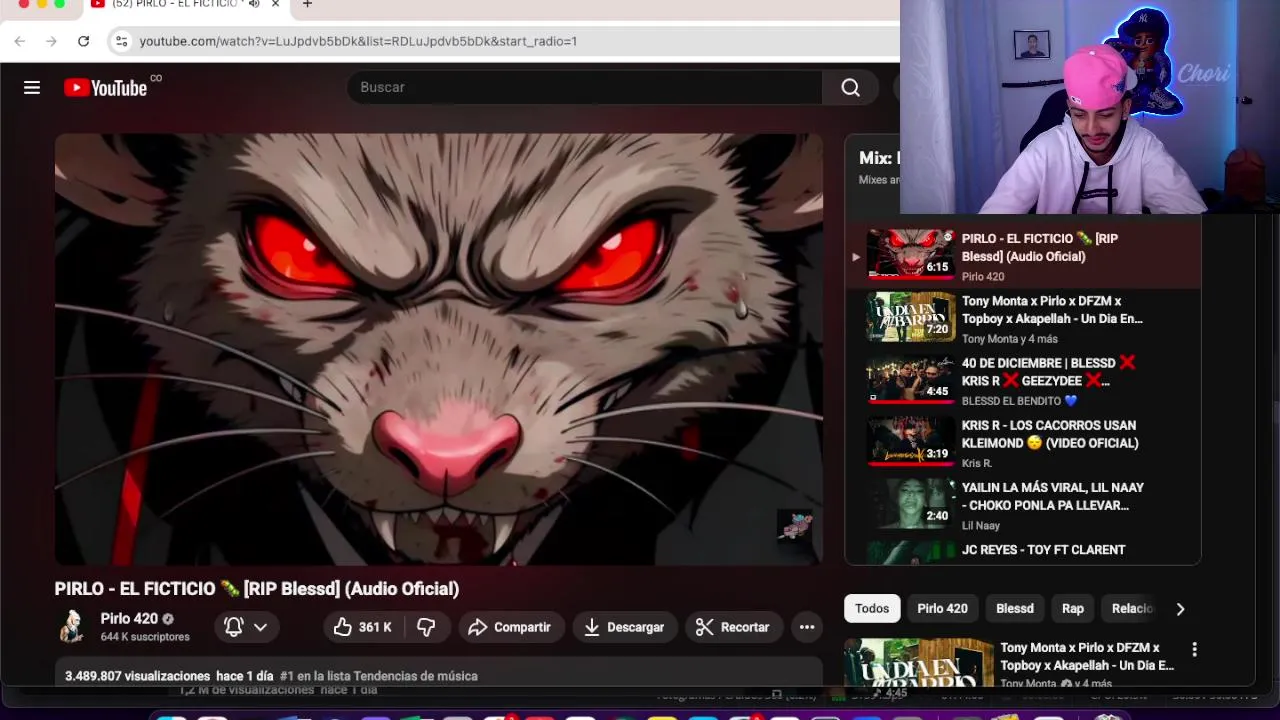Open site information icon in address bar
The height and width of the screenshot is (720, 1280).
coord(122,41)
